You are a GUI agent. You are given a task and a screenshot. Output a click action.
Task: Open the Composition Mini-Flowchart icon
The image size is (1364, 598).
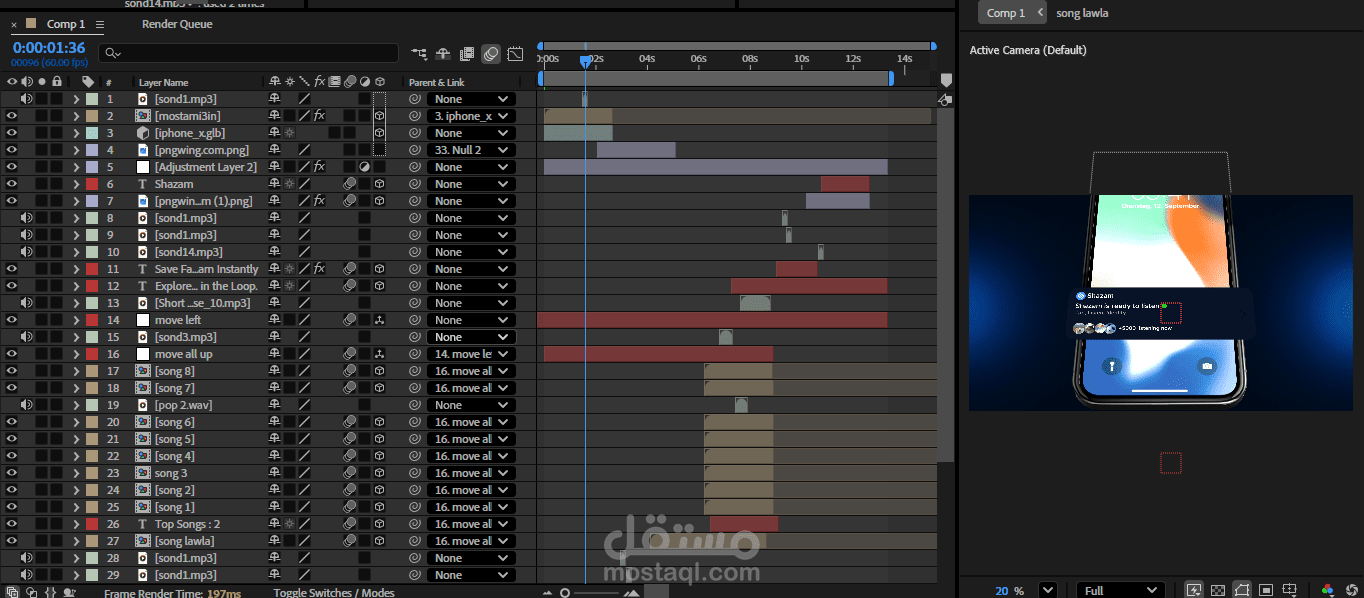click(418, 54)
